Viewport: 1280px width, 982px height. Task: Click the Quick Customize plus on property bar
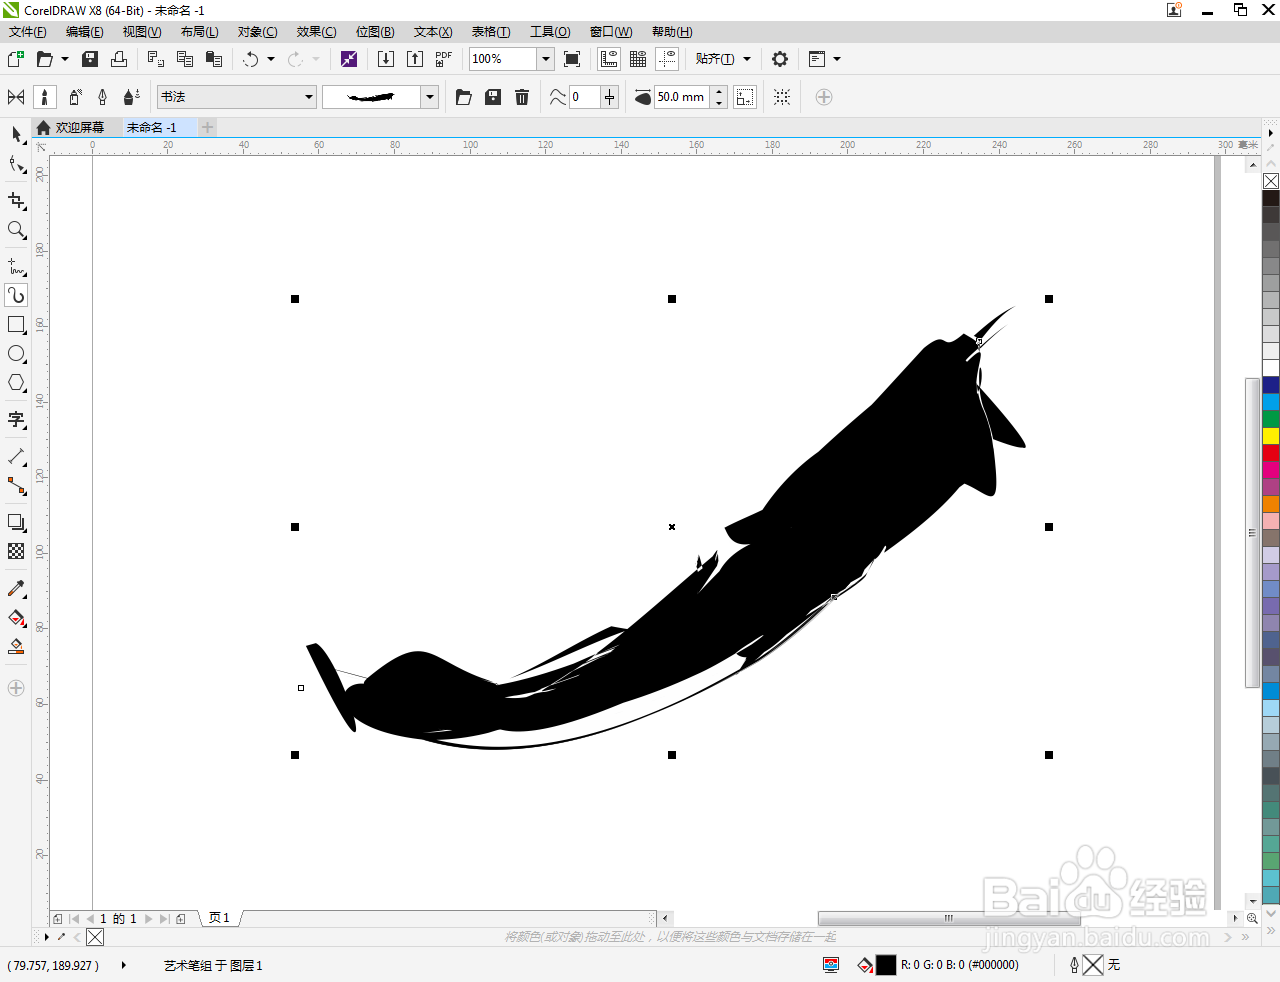[x=824, y=97]
